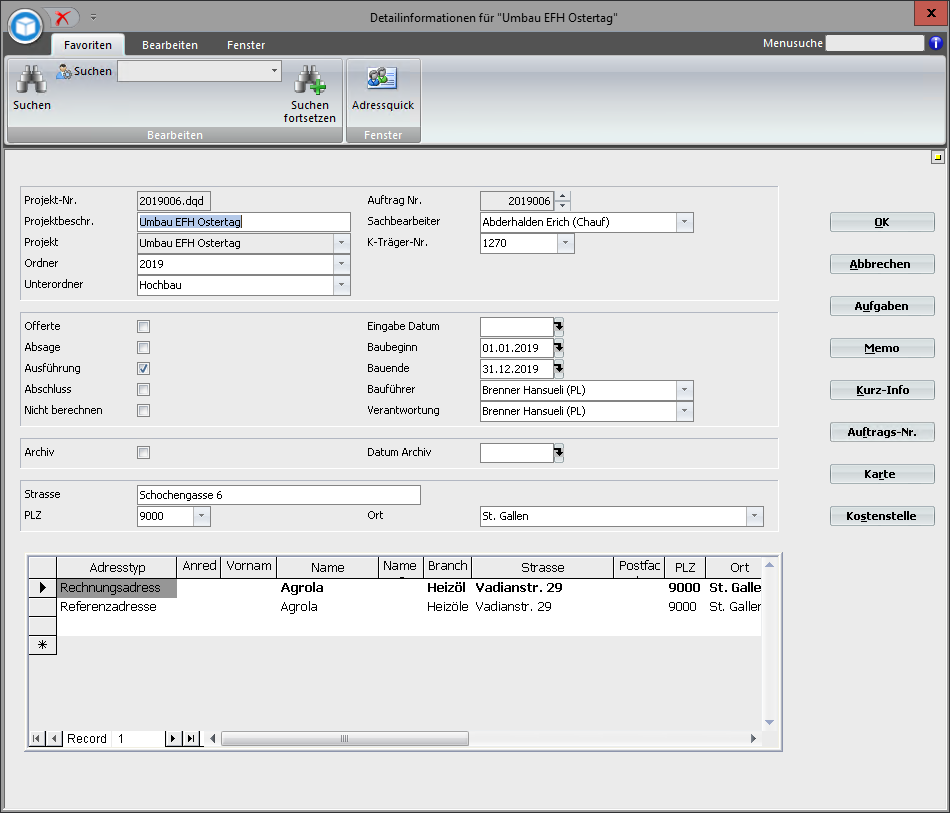Click into the Strasse input field

coord(278,495)
